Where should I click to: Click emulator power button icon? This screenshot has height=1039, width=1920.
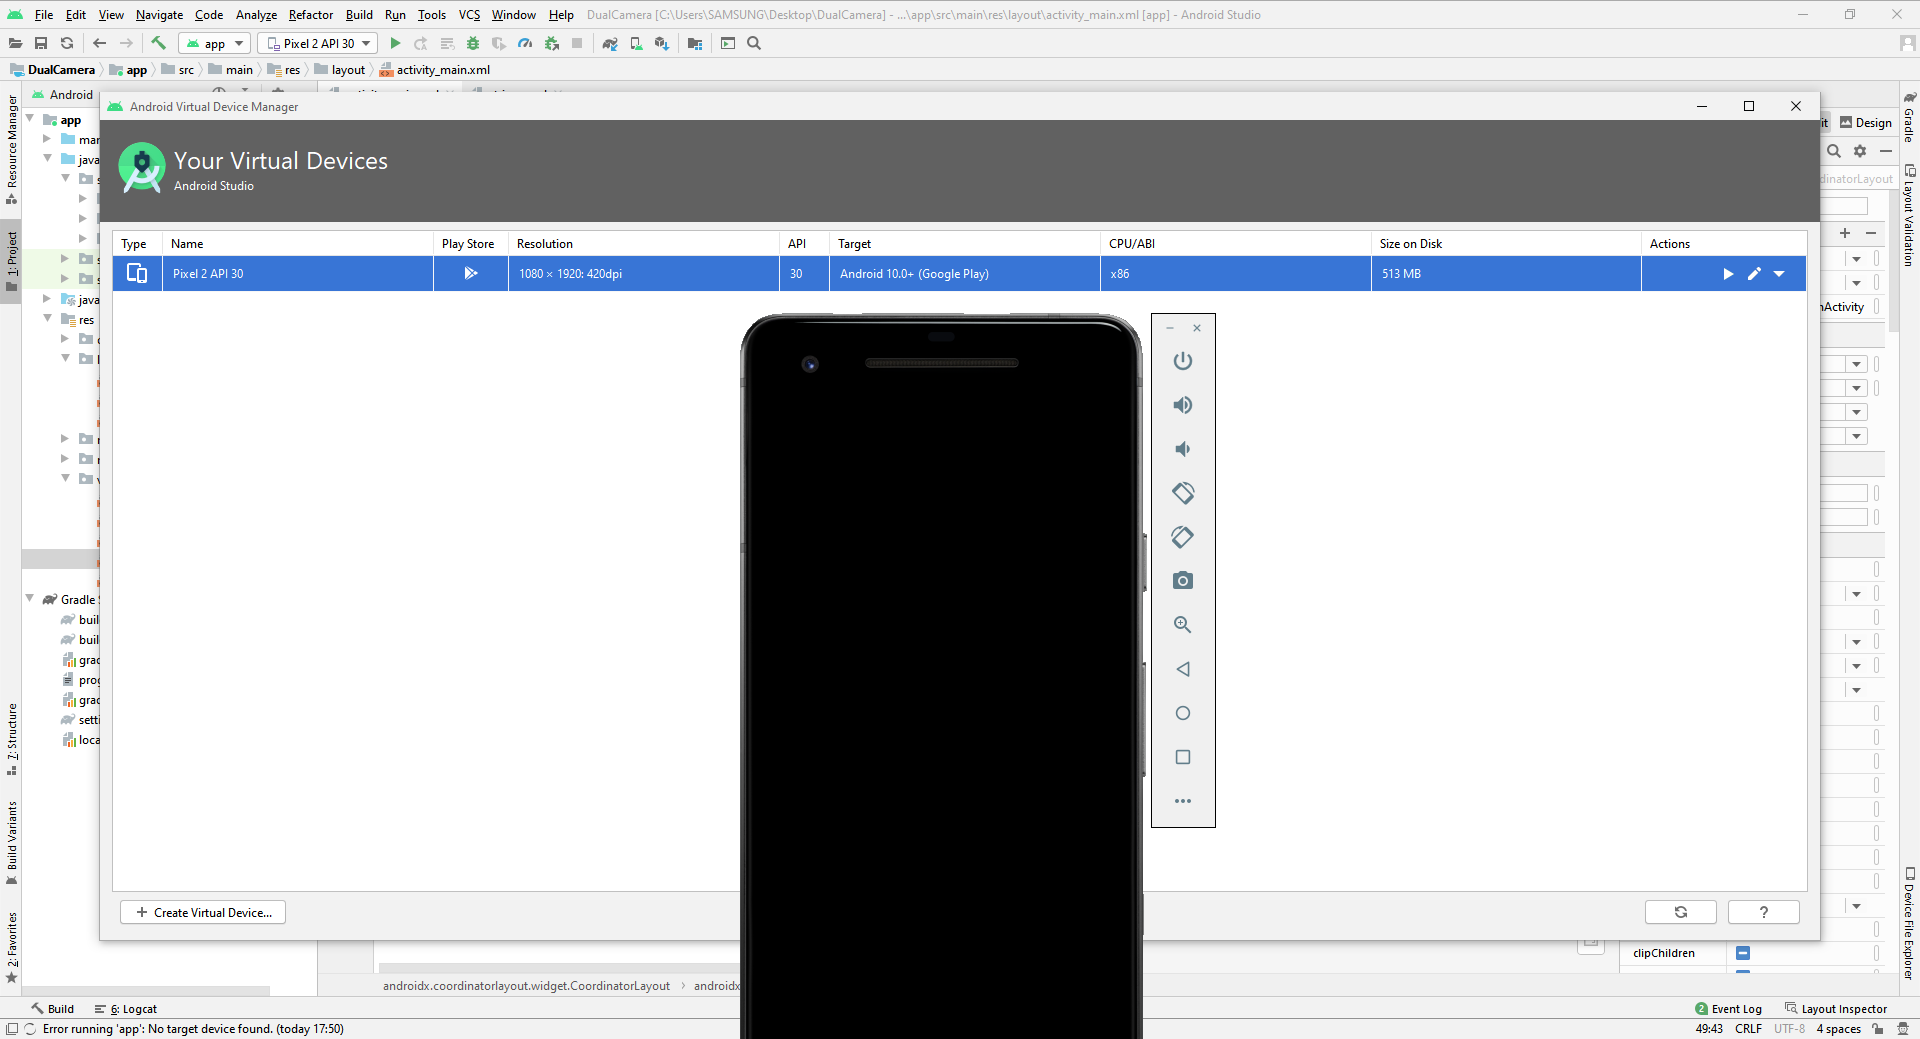(x=1183, y=361)
